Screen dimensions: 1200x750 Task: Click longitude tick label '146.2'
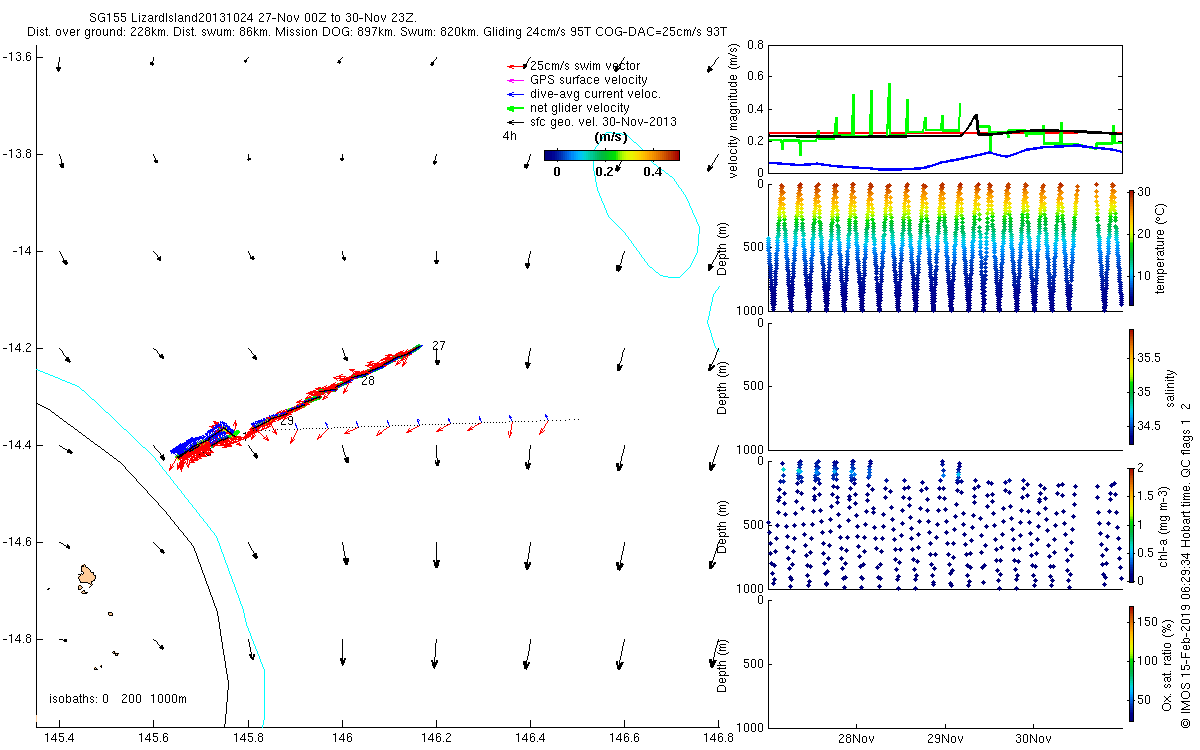pos(435,739)
